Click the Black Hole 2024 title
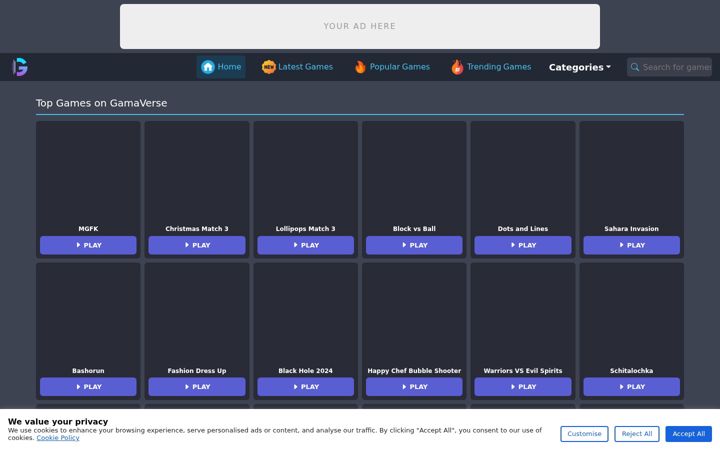The height and width of the screenshot is (450, 720). [x=305, y=371]
